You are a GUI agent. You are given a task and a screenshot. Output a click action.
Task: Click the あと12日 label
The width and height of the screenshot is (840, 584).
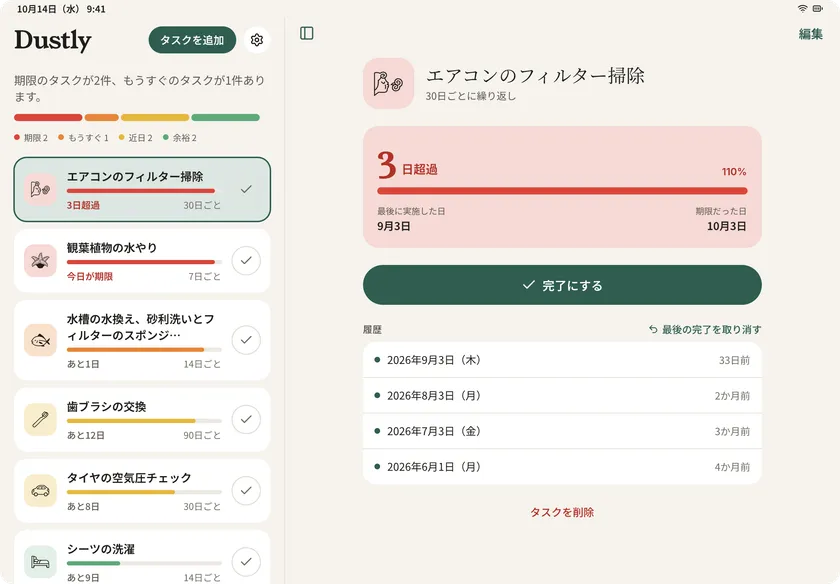(86, 435)
